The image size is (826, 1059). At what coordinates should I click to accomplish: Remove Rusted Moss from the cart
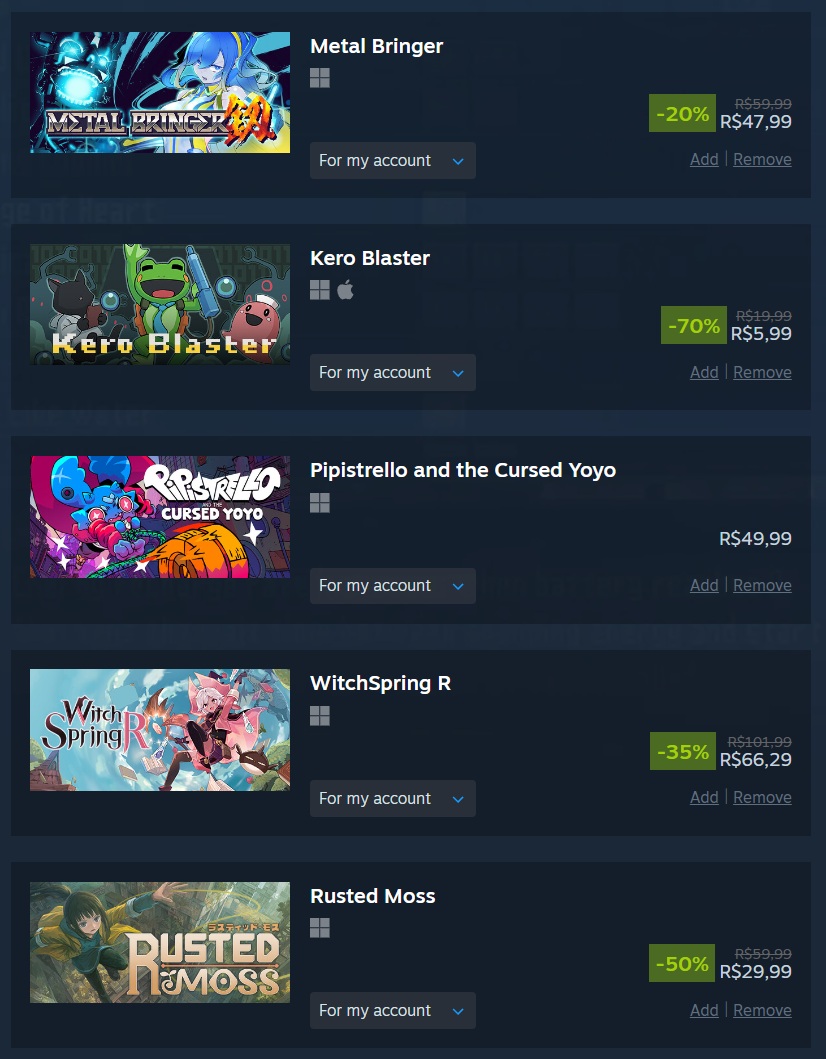point(763,1010)
